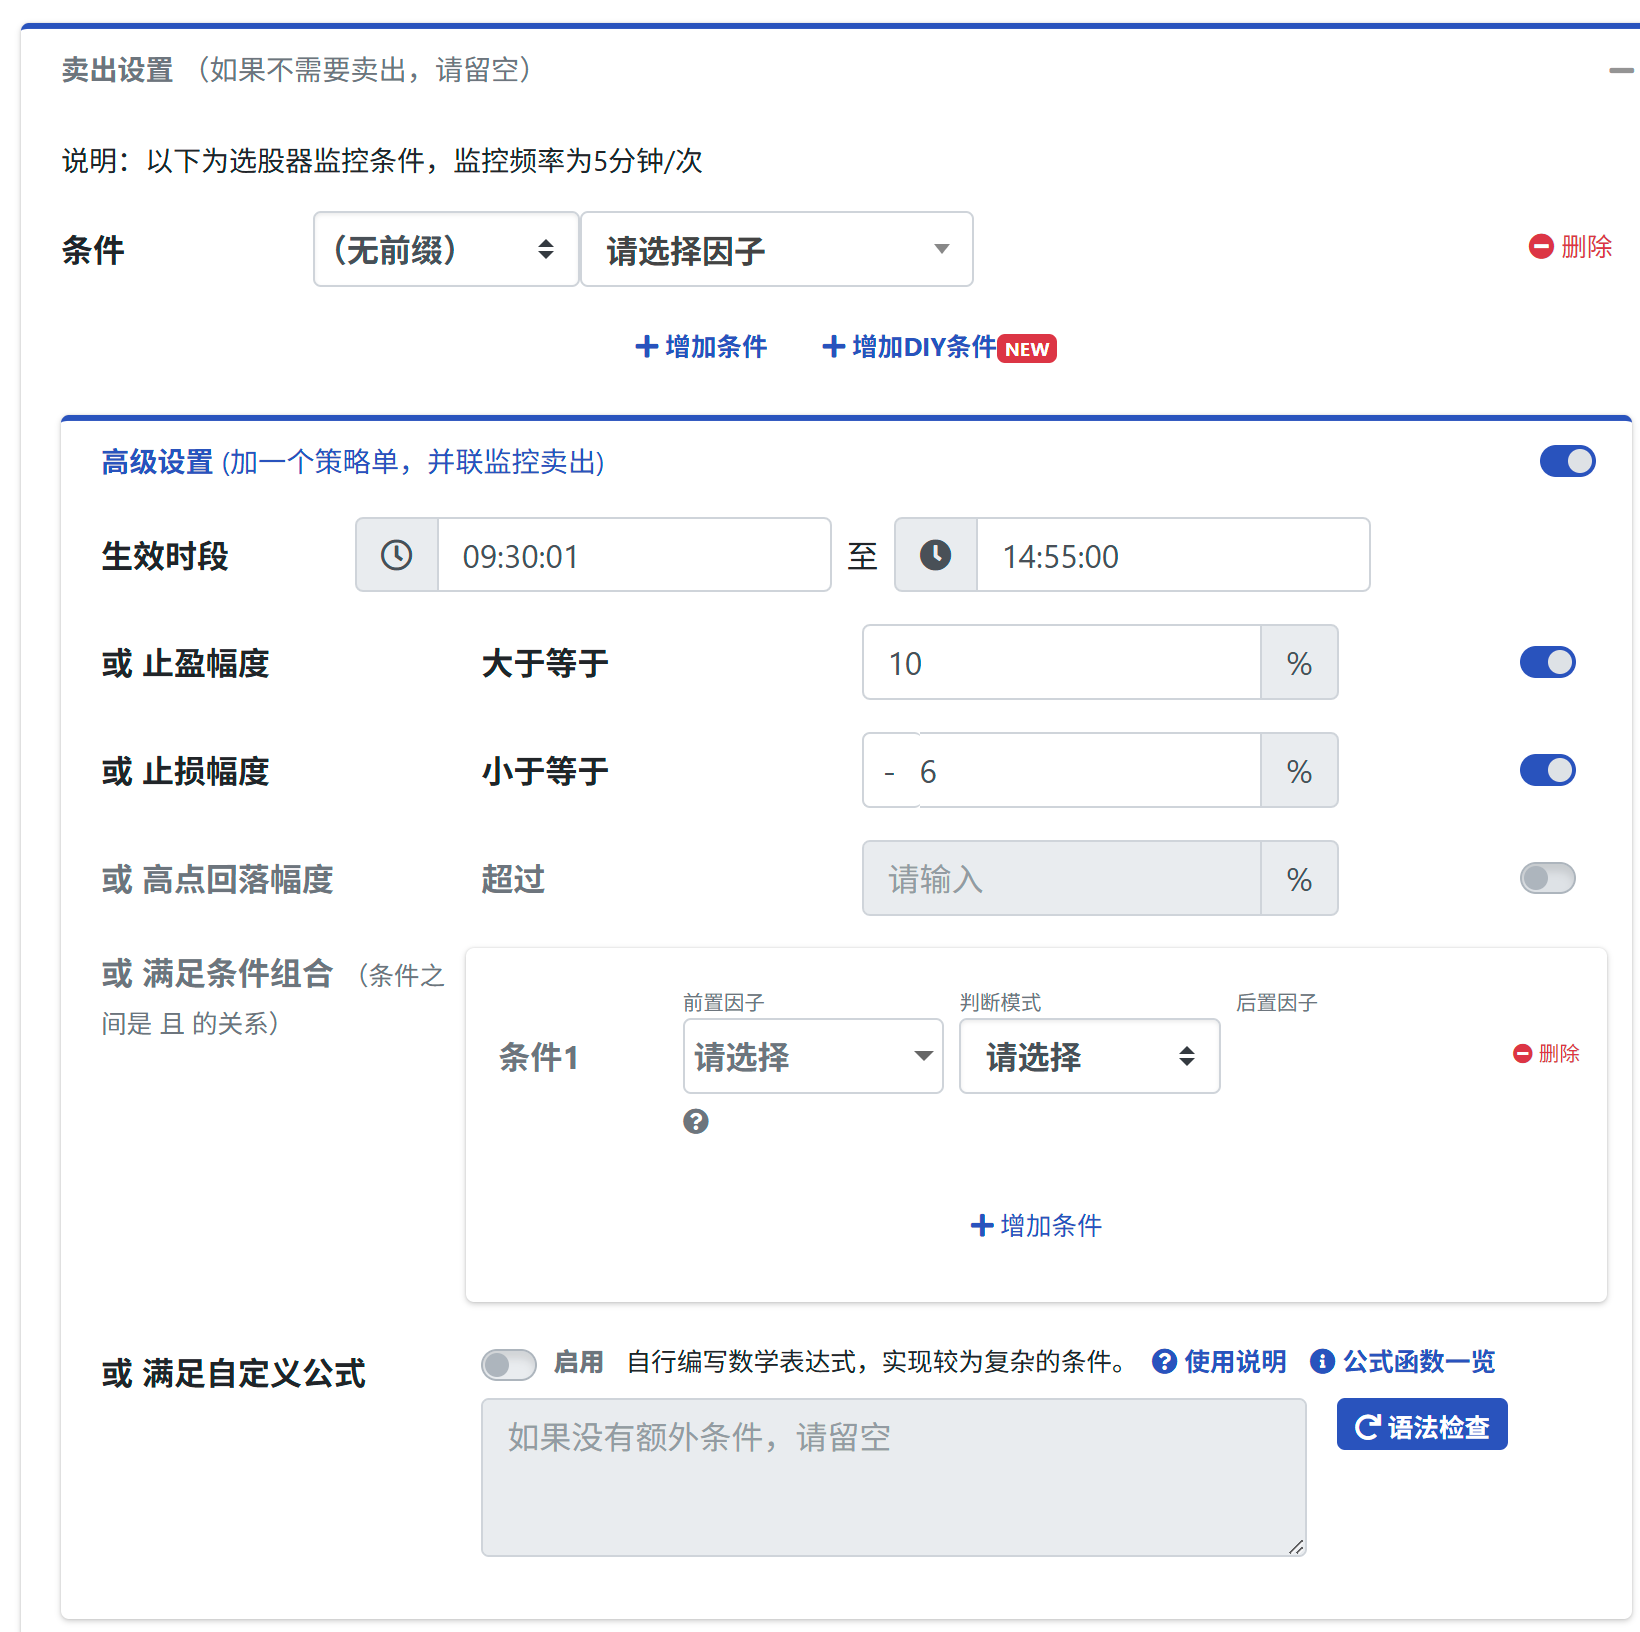
Task: Click 增加条件 inside the condition combination box
Action: point(1036,1225)
